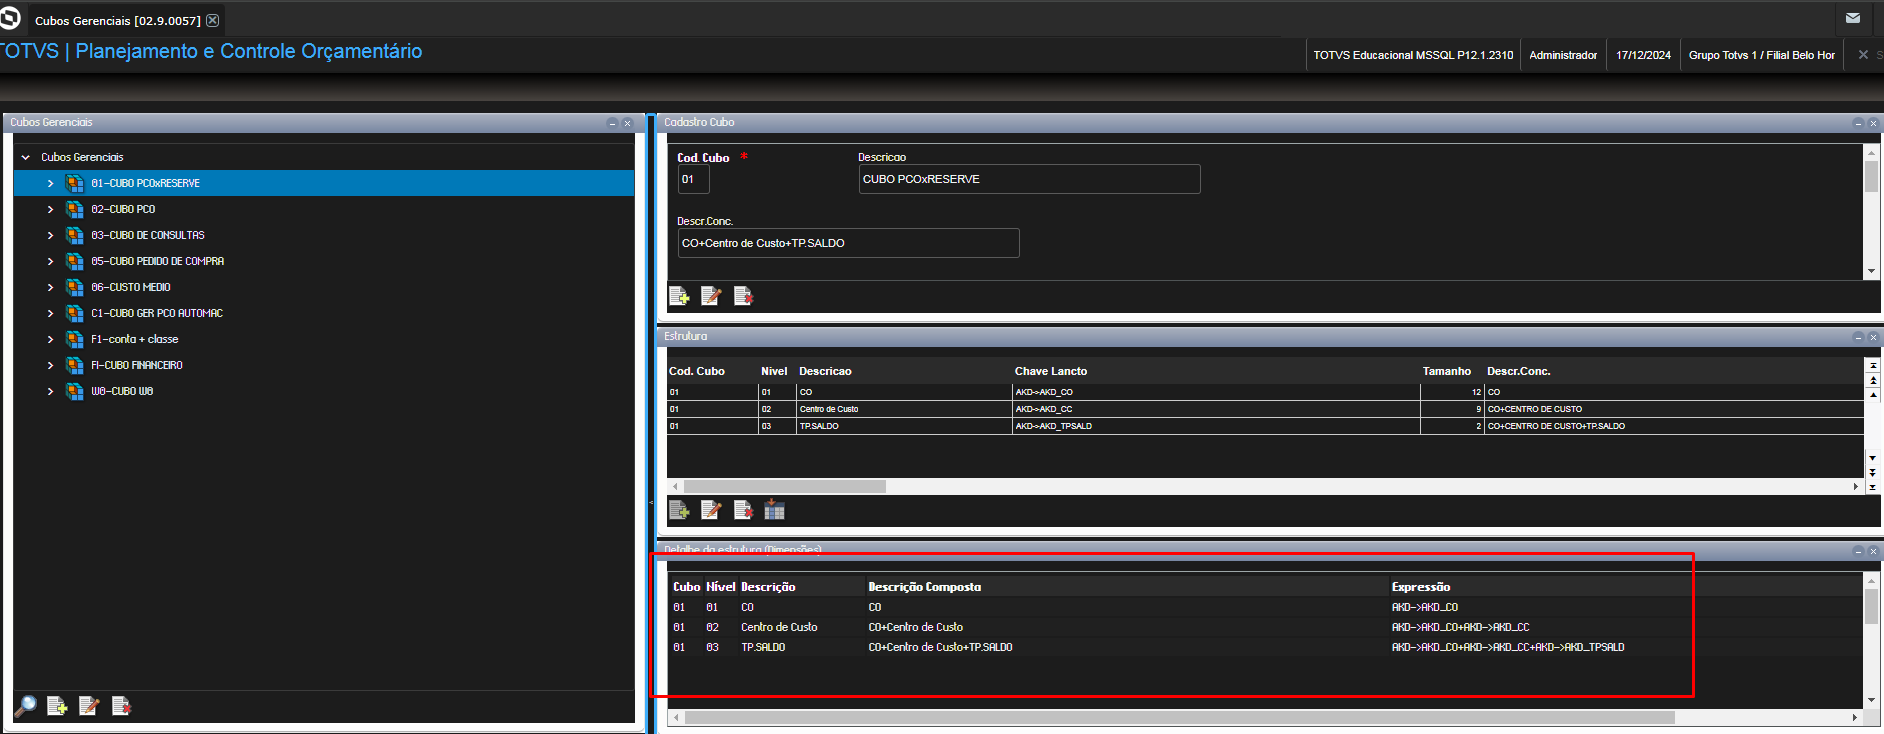
Task: Click the Descrição Composta column header
Action: 925,587
